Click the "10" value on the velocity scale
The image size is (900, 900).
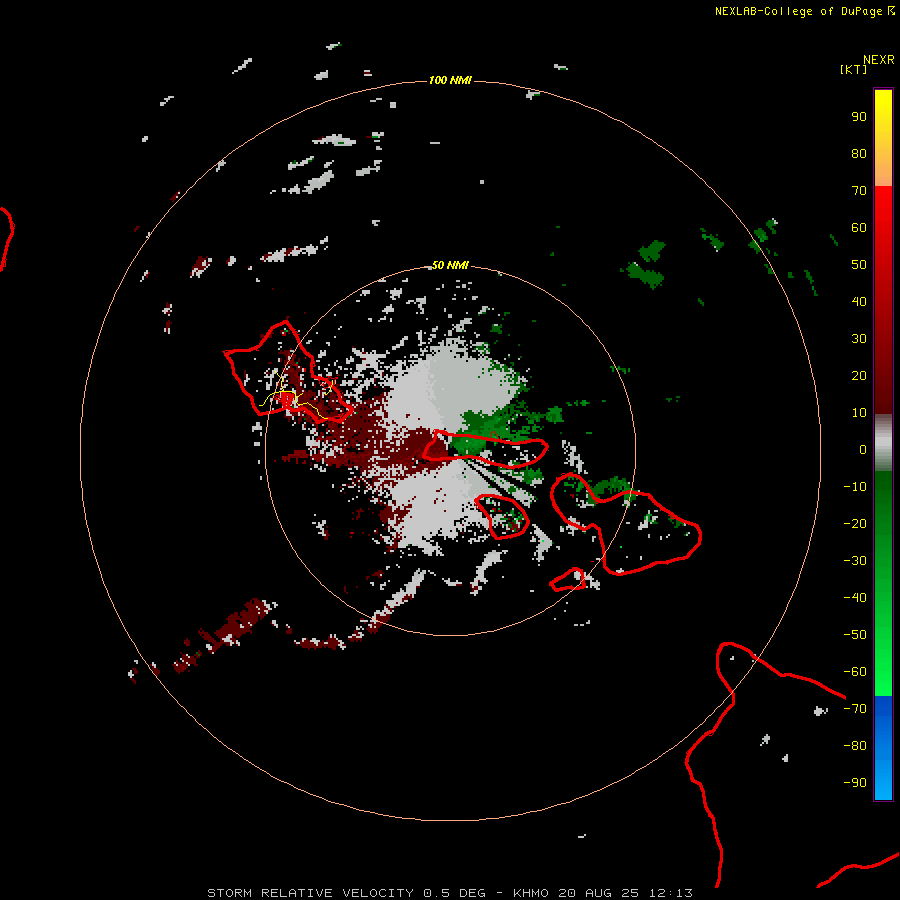(x=859, y=413)
